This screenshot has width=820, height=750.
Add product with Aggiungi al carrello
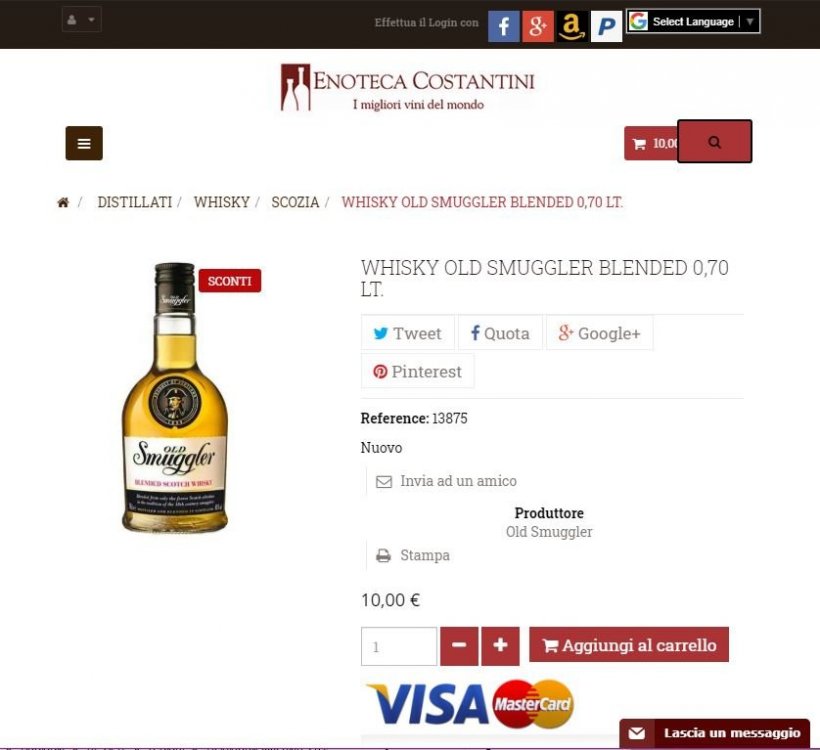tap(629, 645)
